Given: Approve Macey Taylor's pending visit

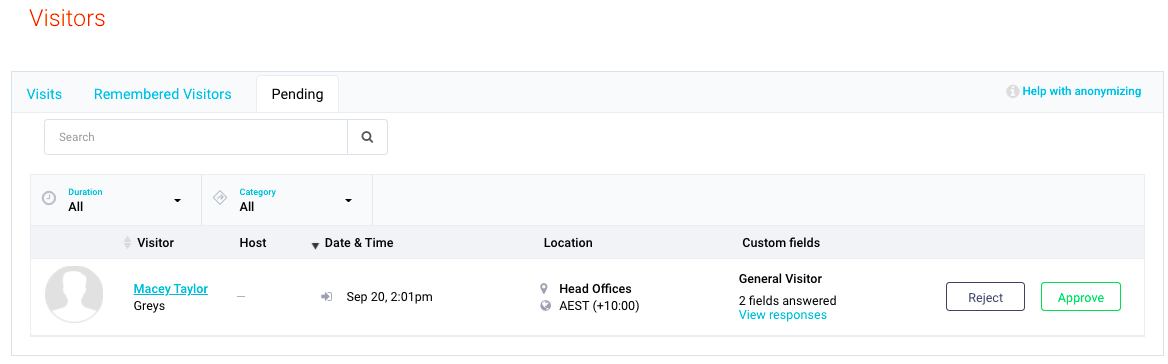Looking at the screenshot, I should (1081, 297).
